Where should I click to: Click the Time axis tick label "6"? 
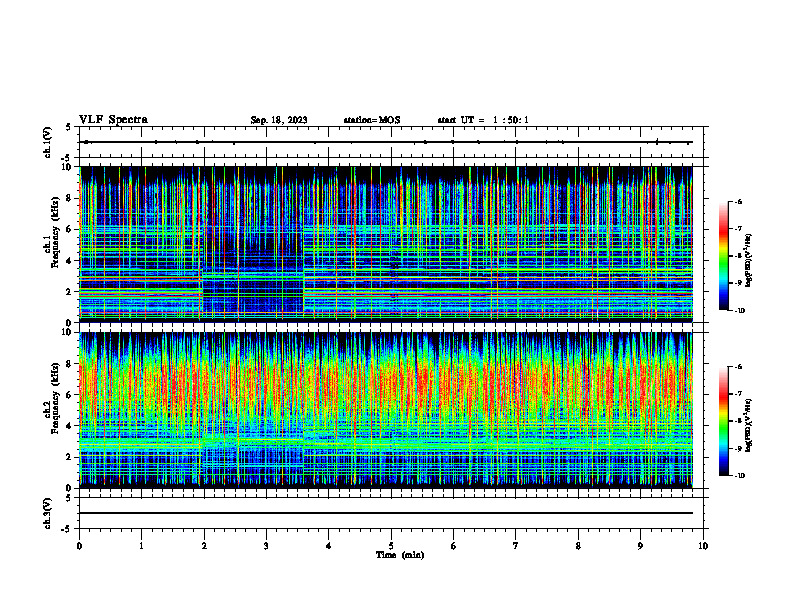454,546
